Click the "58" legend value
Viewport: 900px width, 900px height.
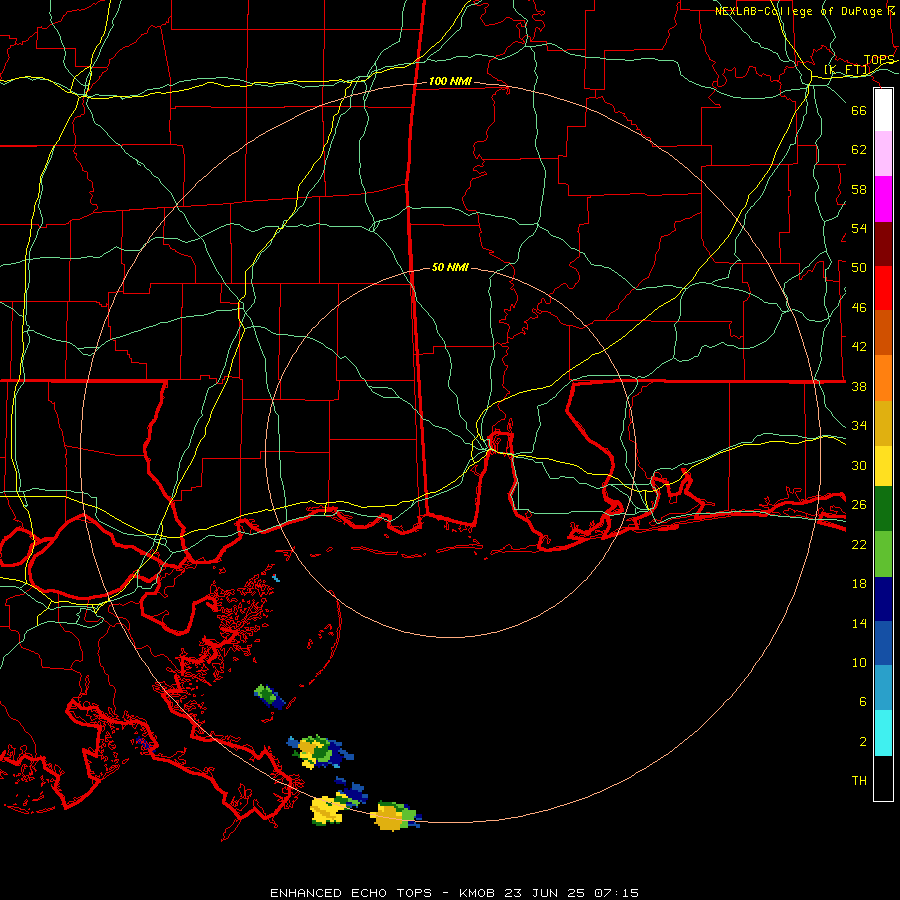859,189
